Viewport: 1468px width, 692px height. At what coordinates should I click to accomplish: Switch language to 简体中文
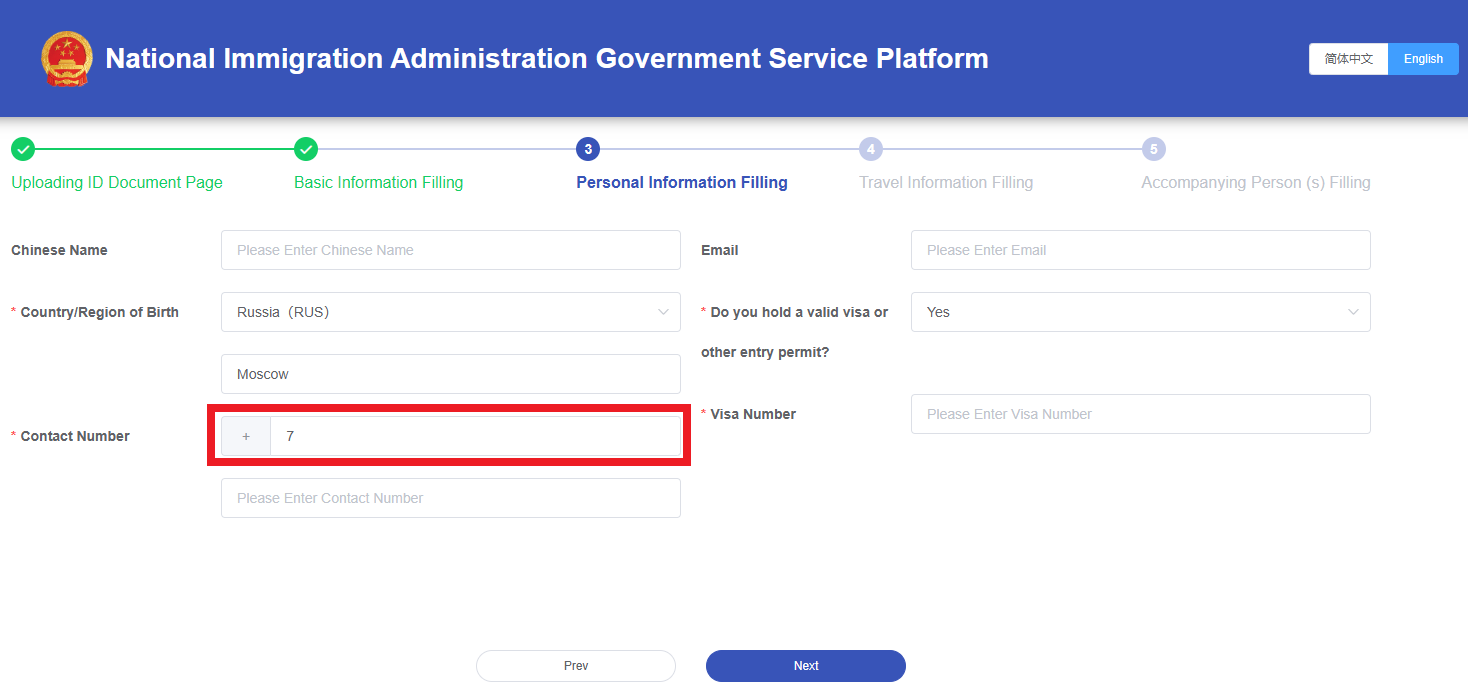pos(1349,59)
